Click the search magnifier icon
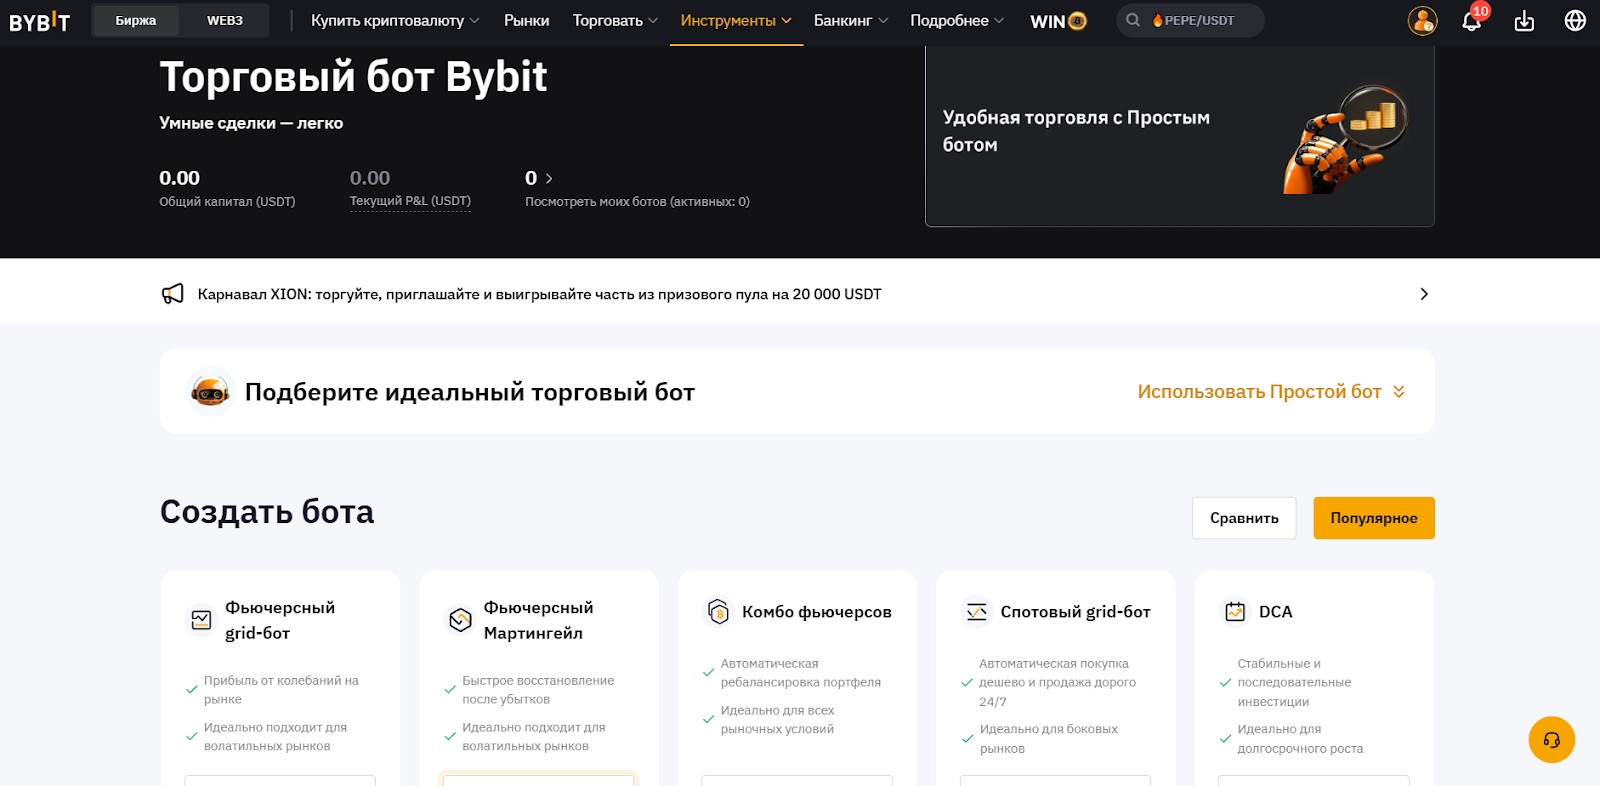Image resolution: width=1600 pixels, height=786 pixels. click(x=1133, y=20)
